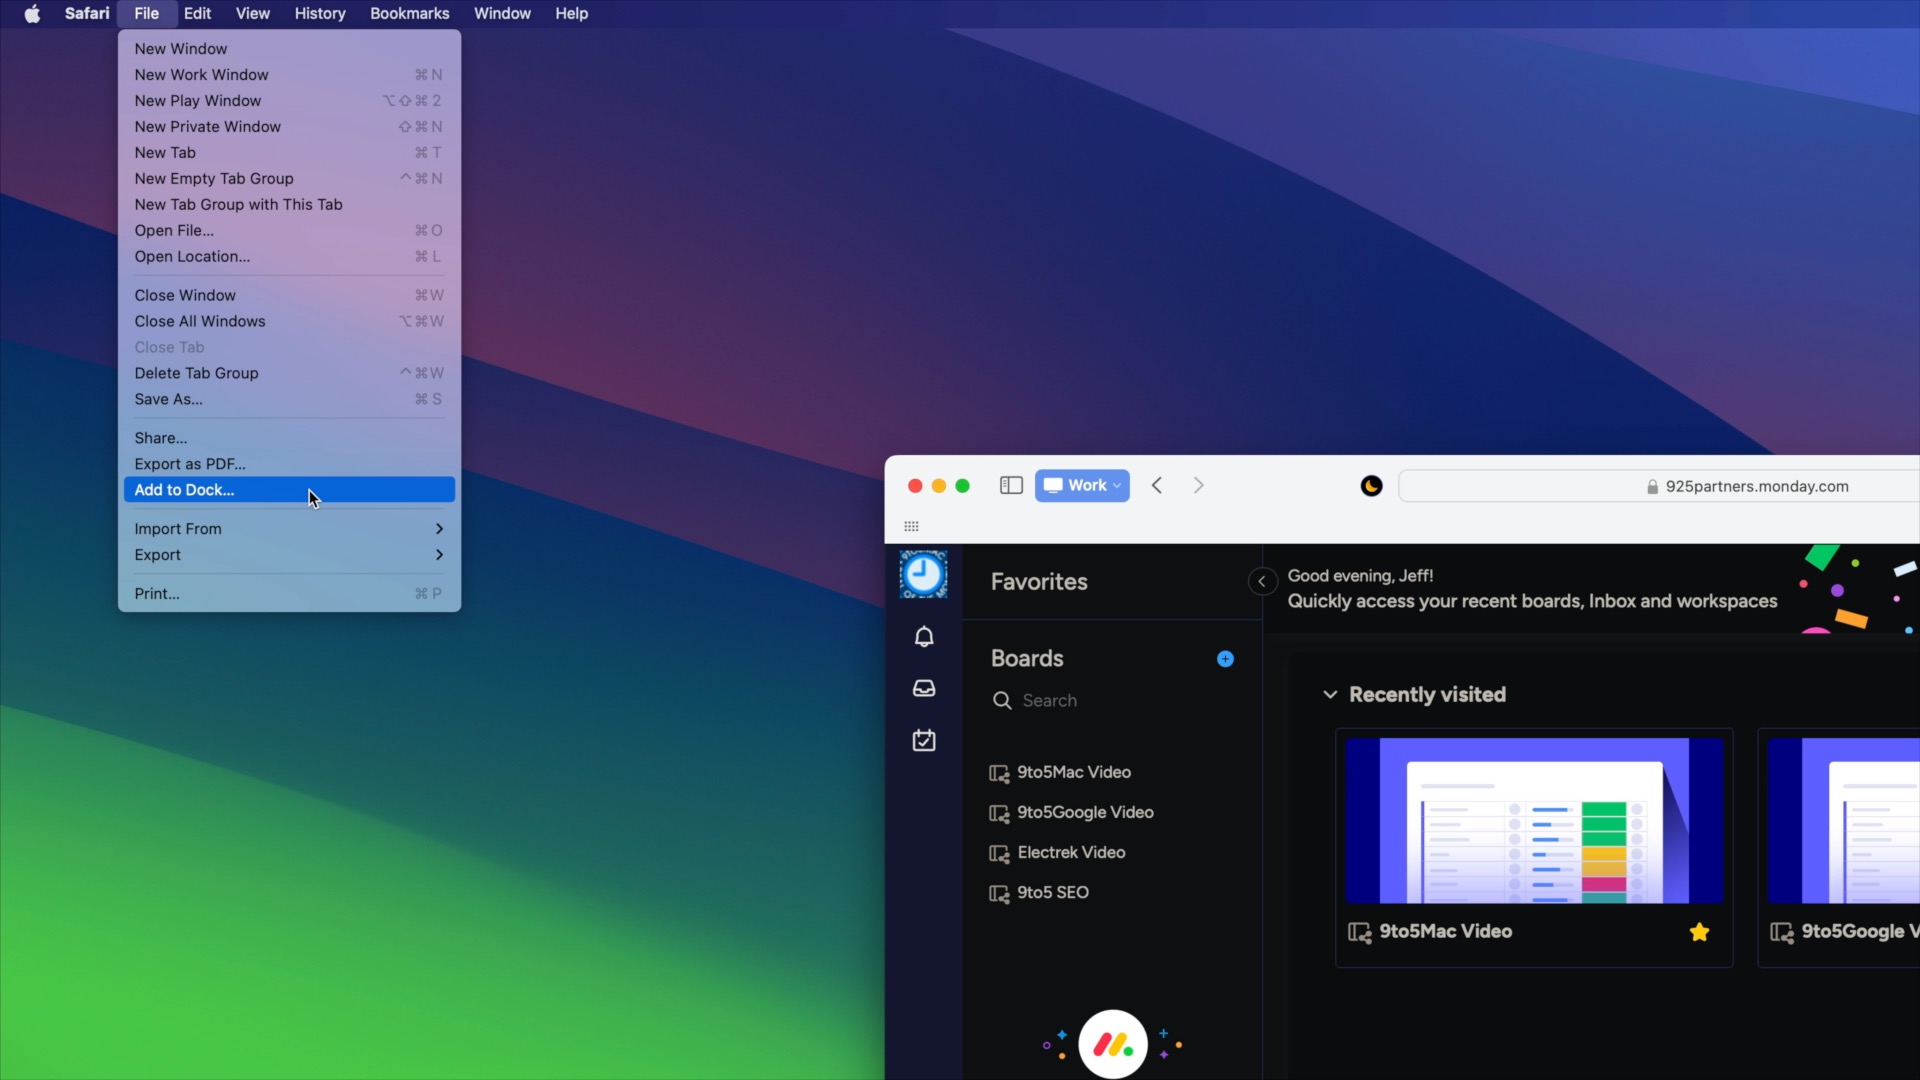This screenshot has width=1920, height=1080.
Task: Select 'Export as PDF...' menu item
Action: 190,463
